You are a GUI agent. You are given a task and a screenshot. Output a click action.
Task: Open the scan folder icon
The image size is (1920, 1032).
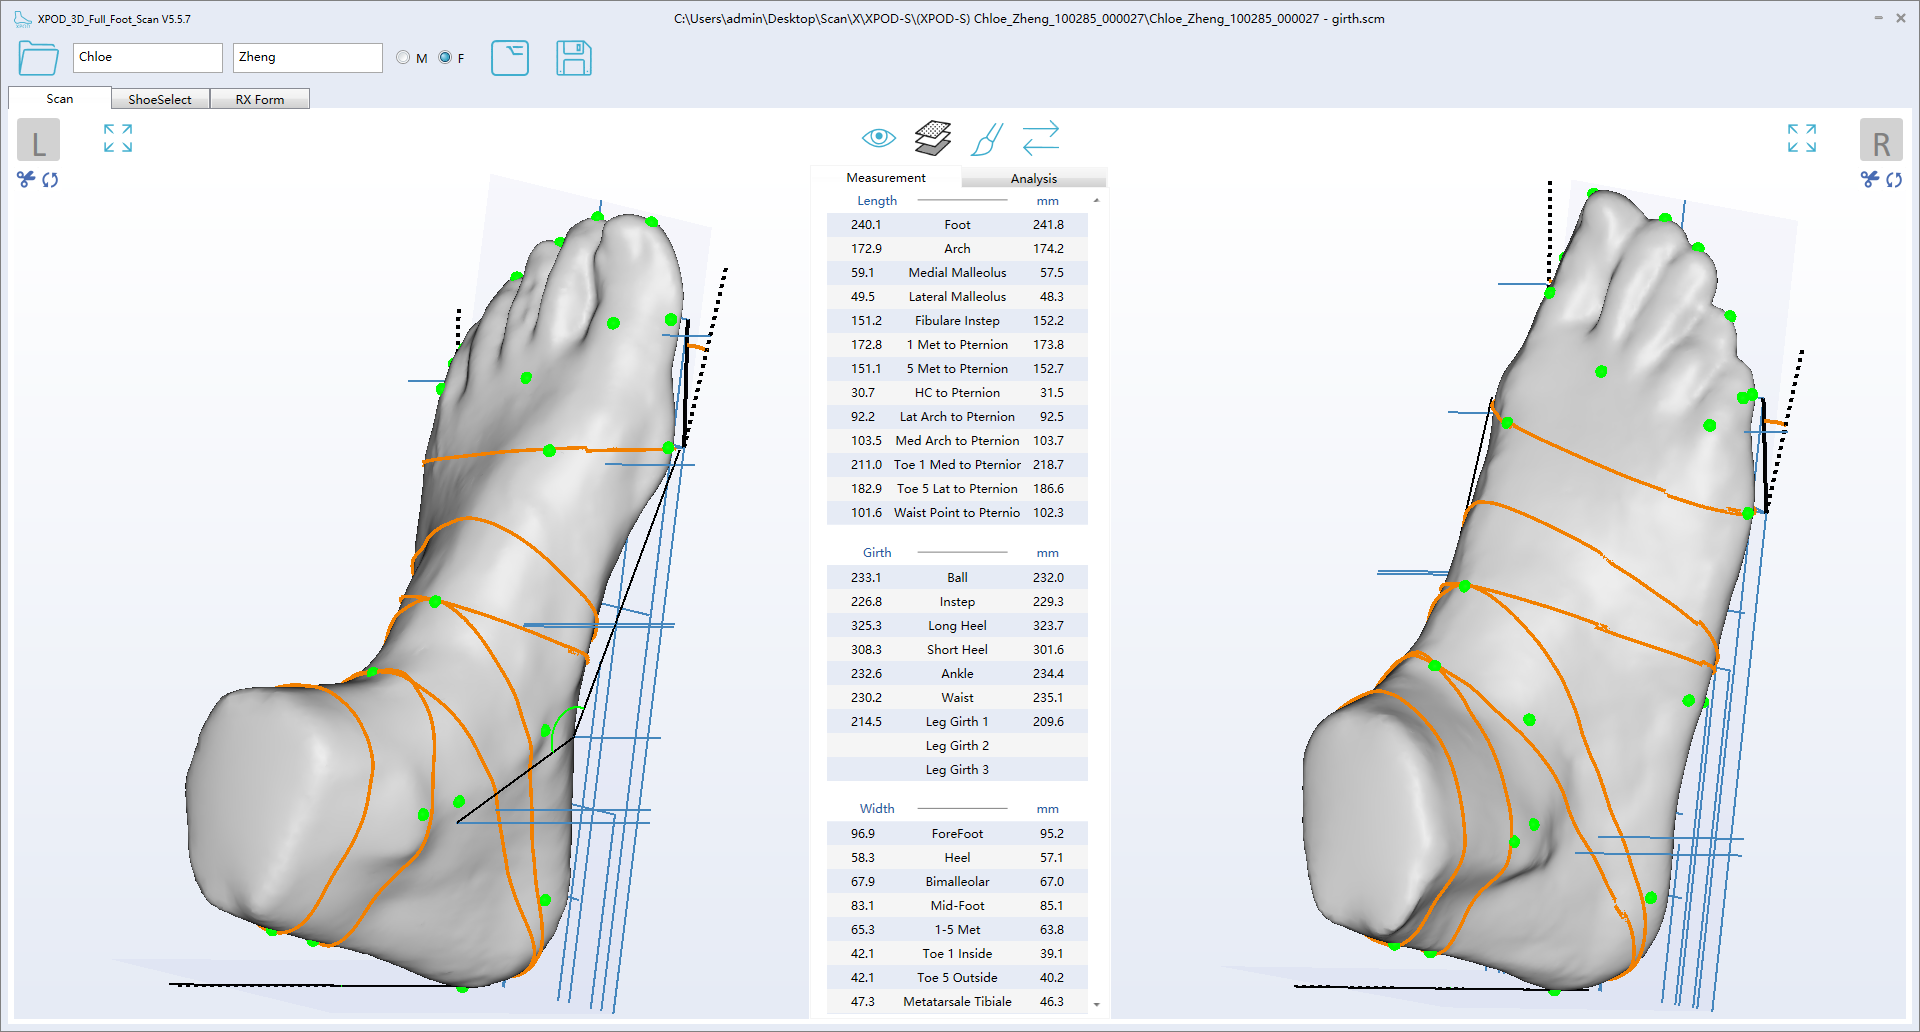[38, 58]
